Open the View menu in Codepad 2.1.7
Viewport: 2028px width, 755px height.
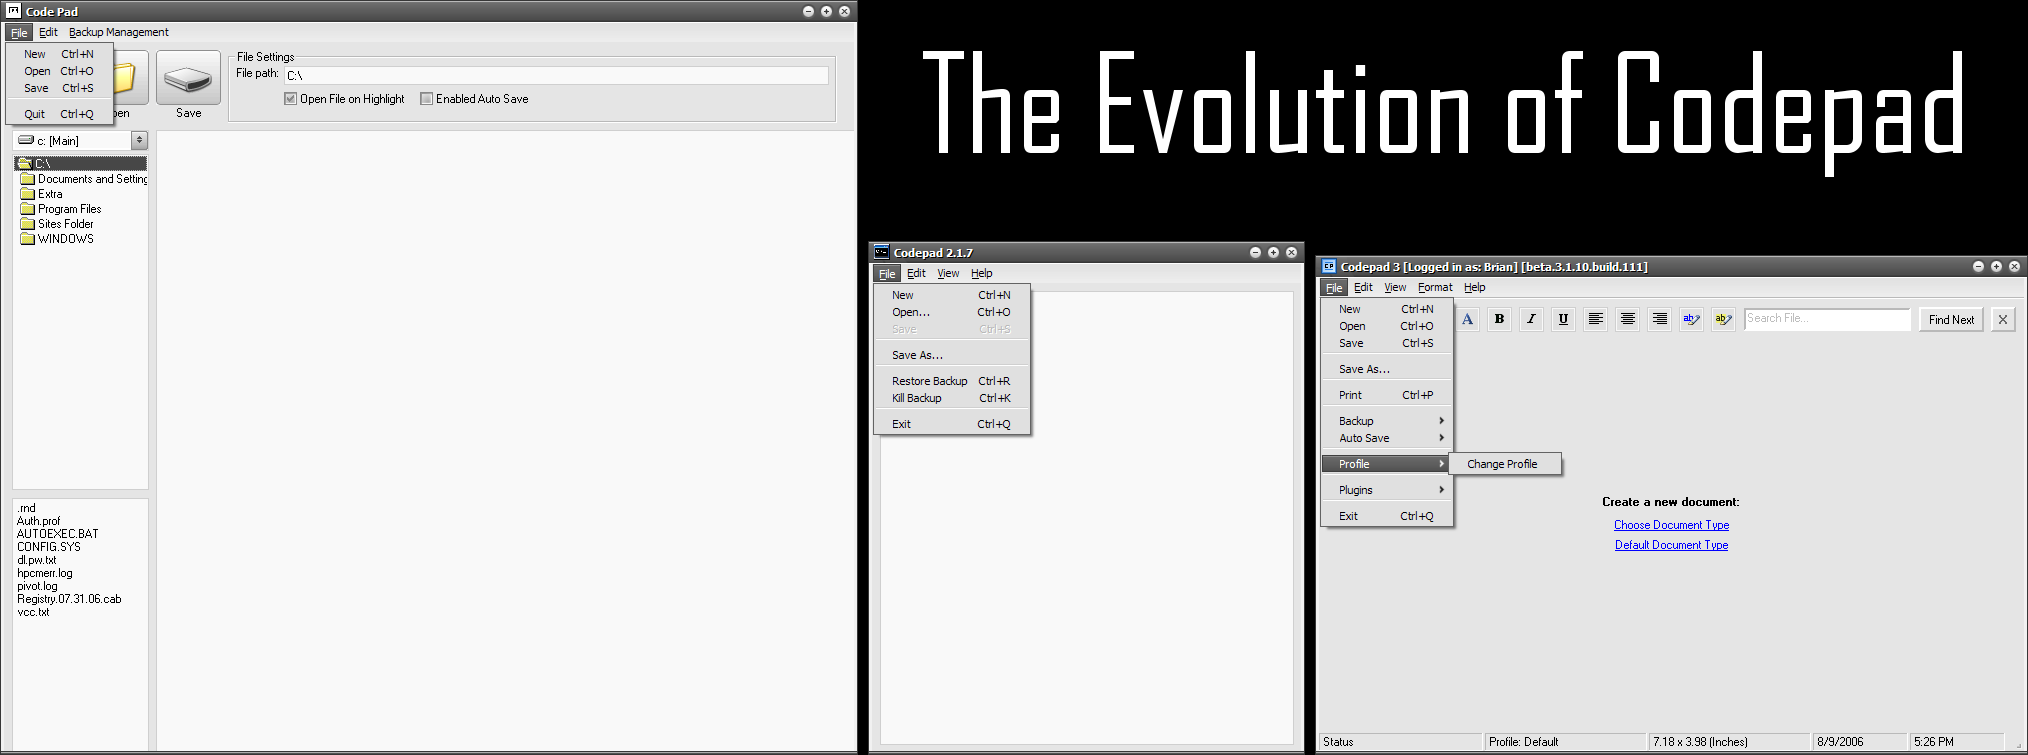pyautogui.click(x=948, y=273)
